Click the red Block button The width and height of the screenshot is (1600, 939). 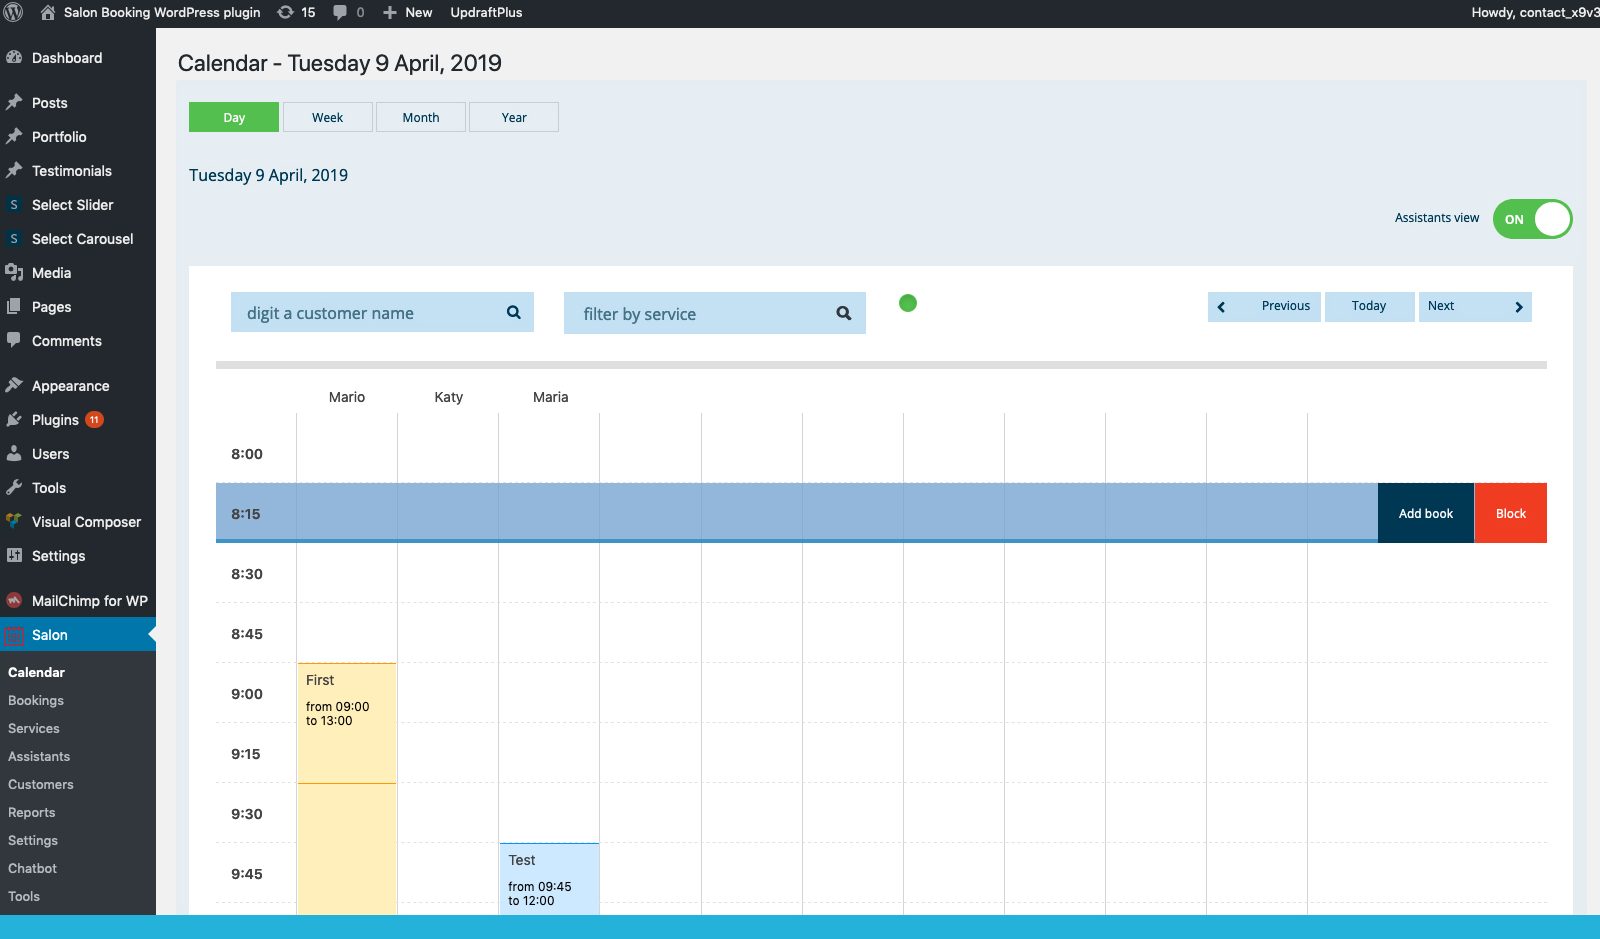point(1510,514)
